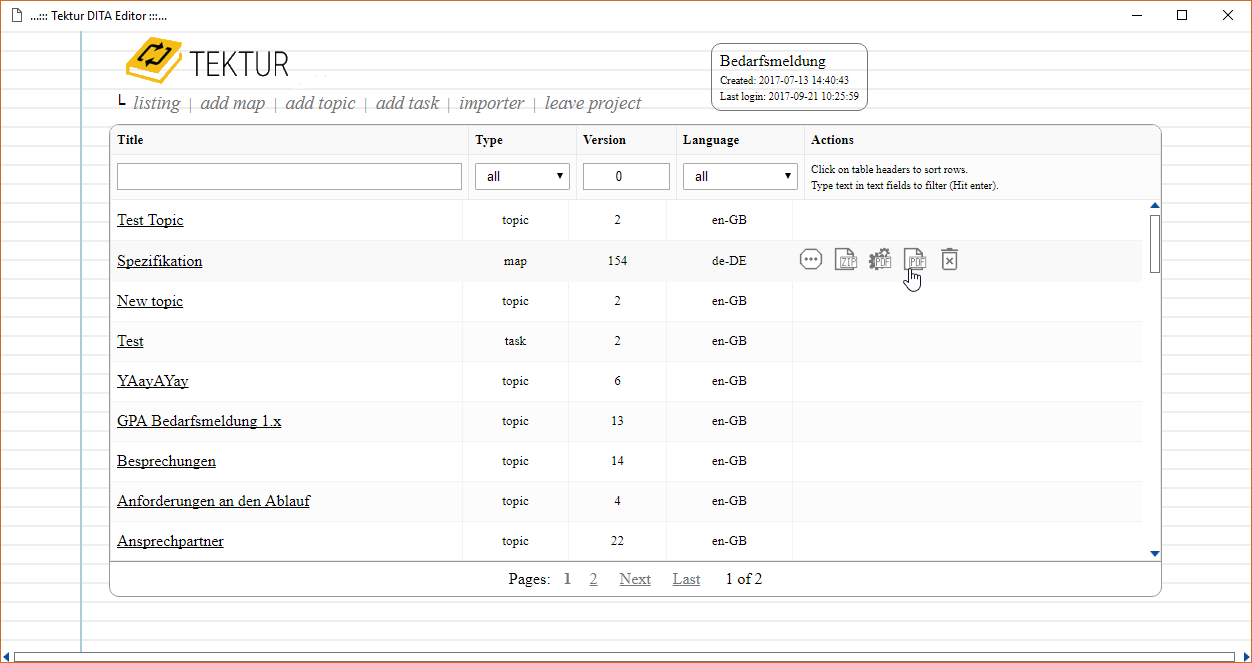Go to the Next page link
Viewport: 1252px width, 663px height.
coord(634,579)
